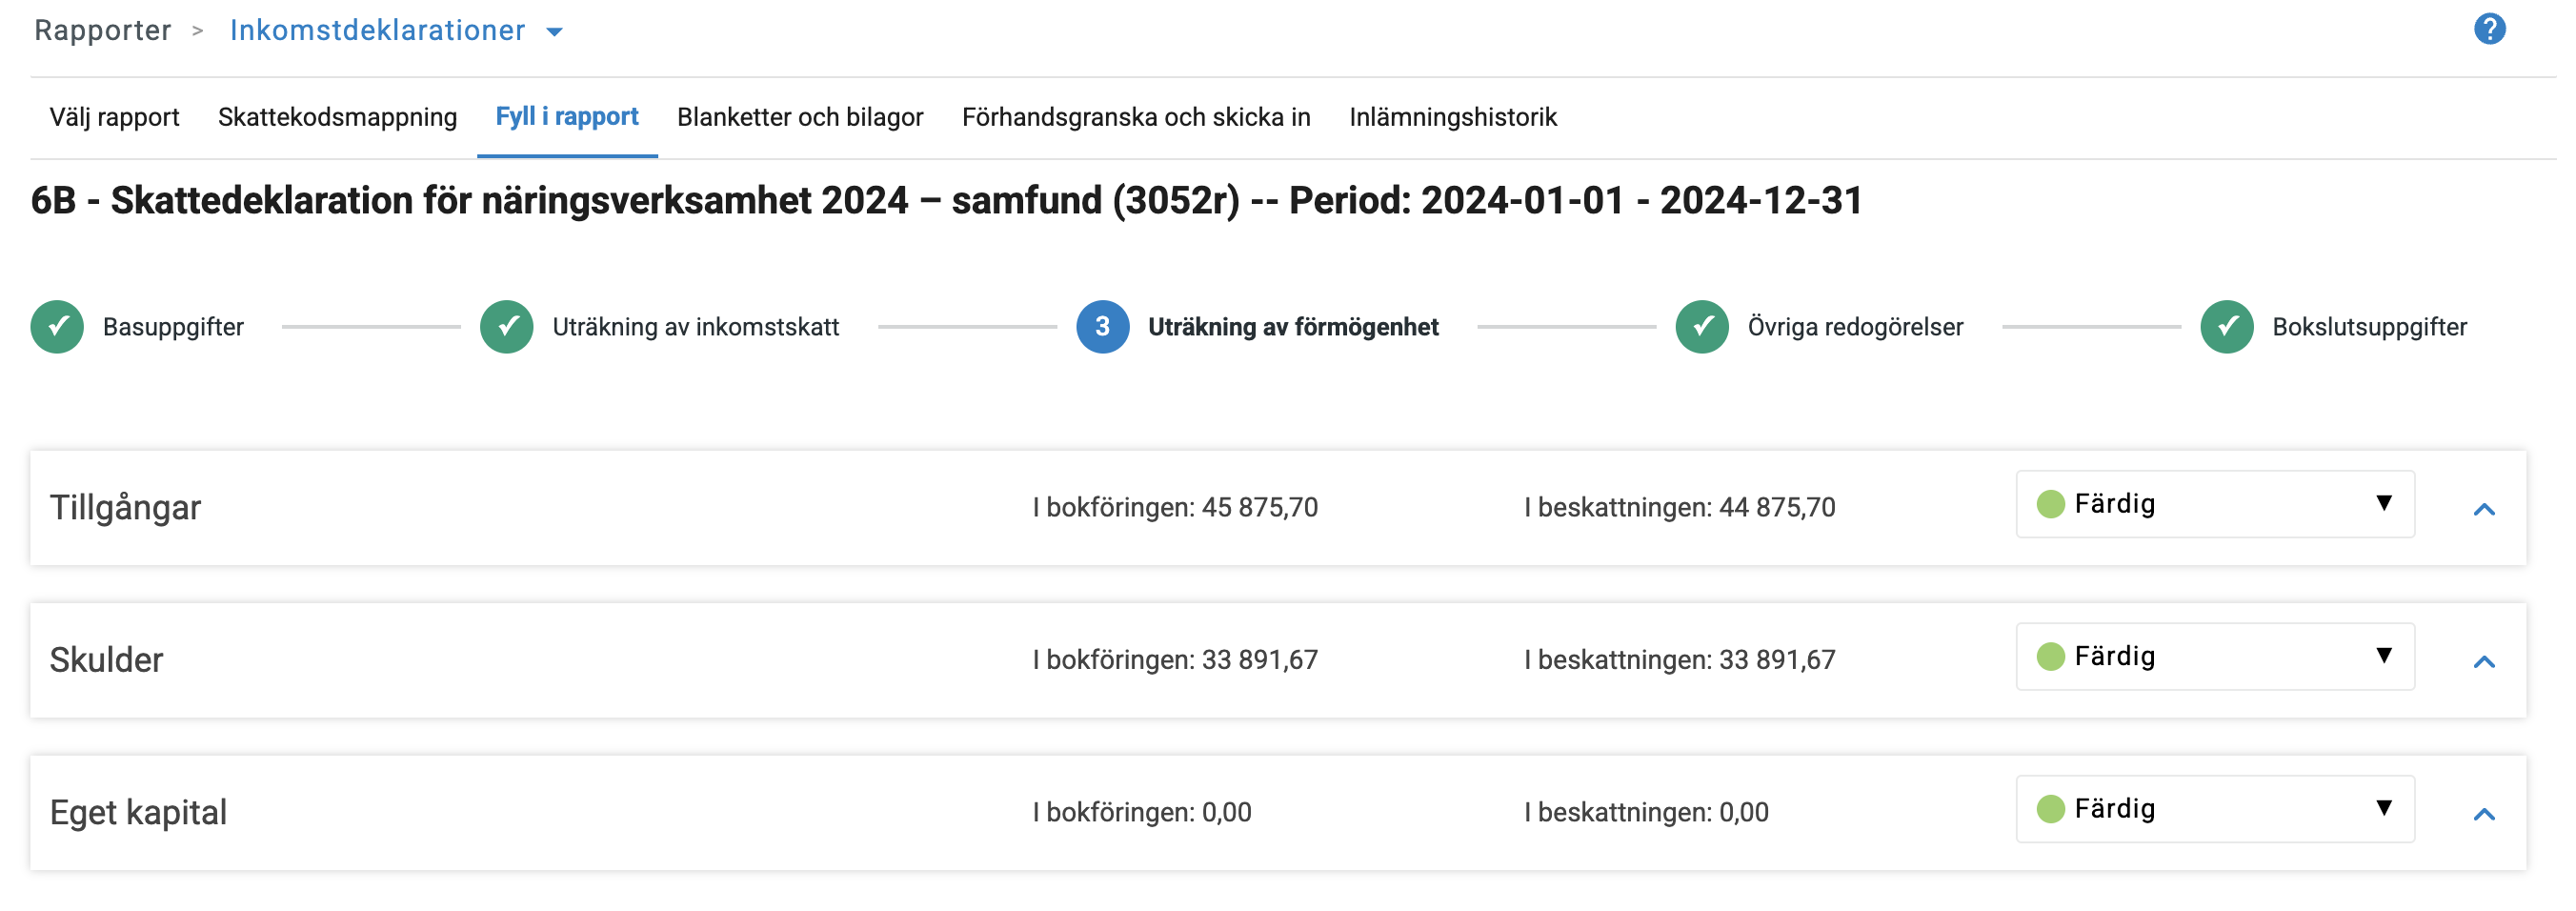The height and width of the screenshot is (911, 2576).
Task: Open the help icon in the top corner
Action: [x=2490, y=29]
